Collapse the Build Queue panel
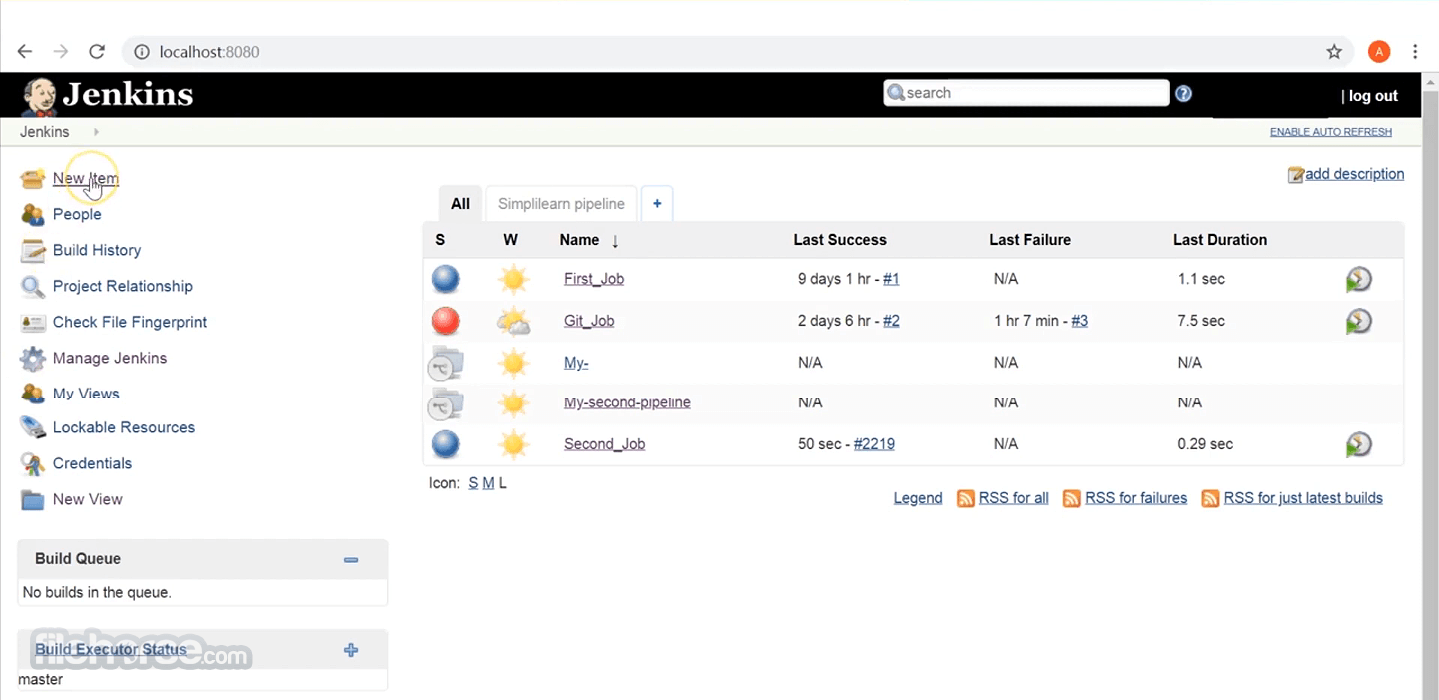Image resolution: width=1439 pixels, height=700 pixels. click(x=351, y=559)
